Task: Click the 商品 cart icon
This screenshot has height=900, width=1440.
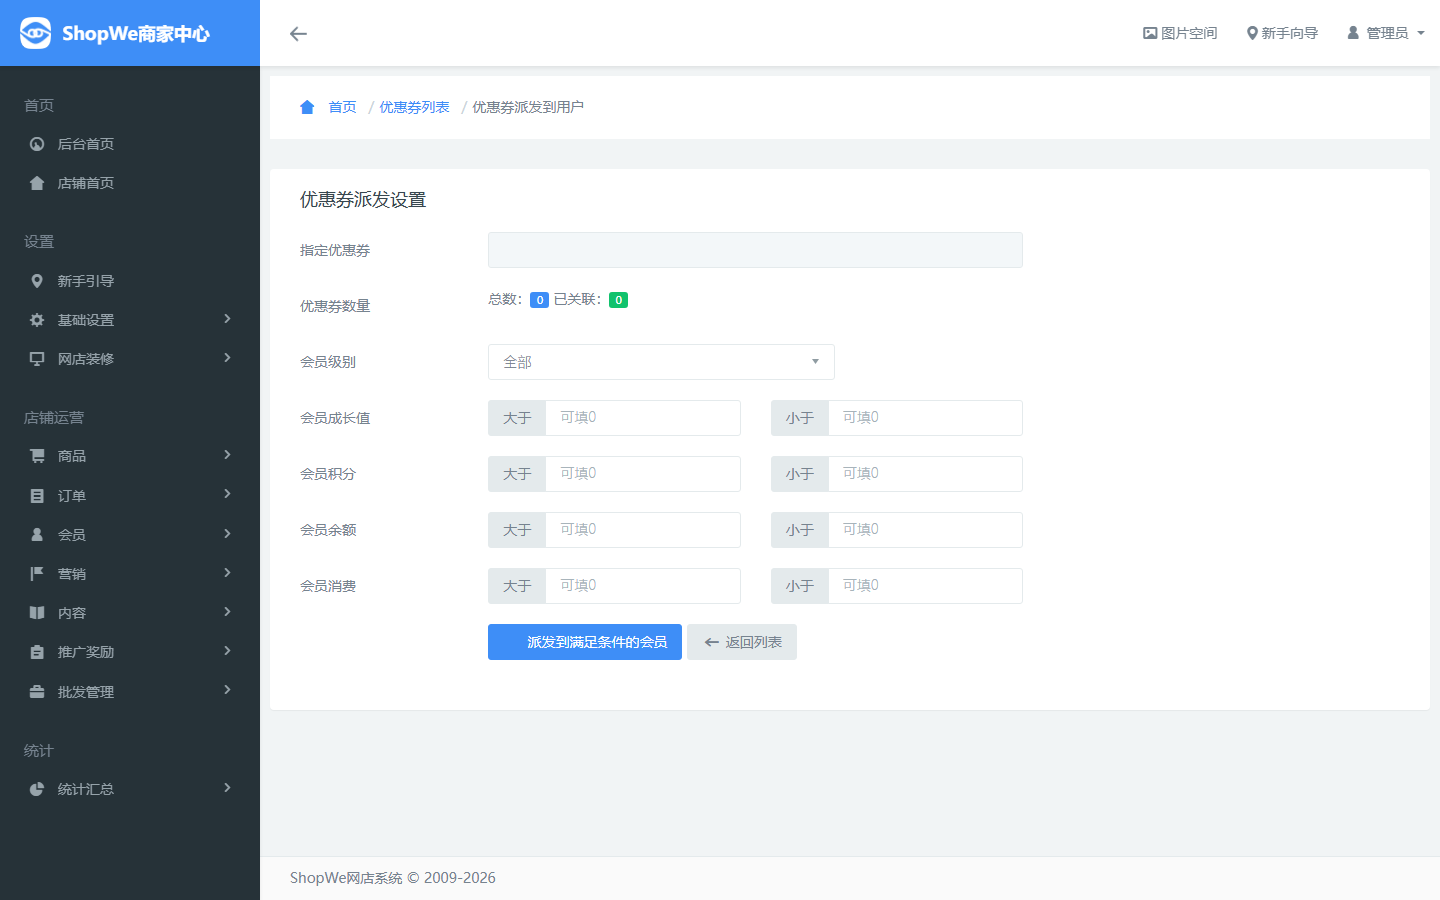Action: [37, 456]
